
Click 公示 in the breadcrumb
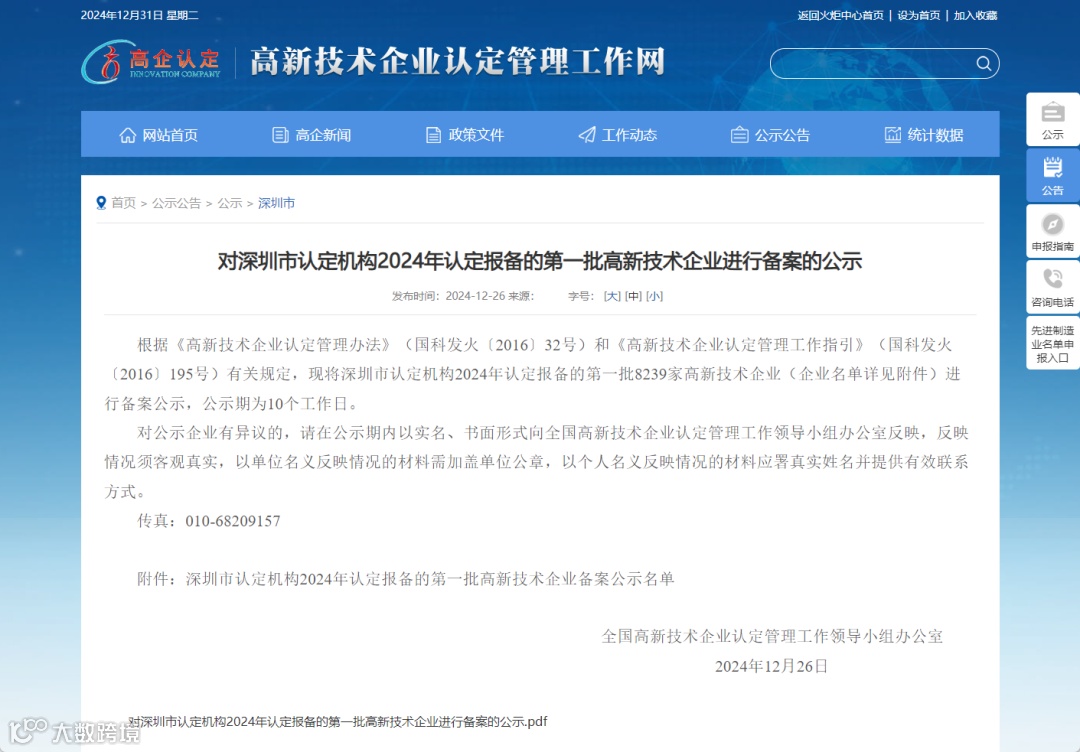[230, 203]
